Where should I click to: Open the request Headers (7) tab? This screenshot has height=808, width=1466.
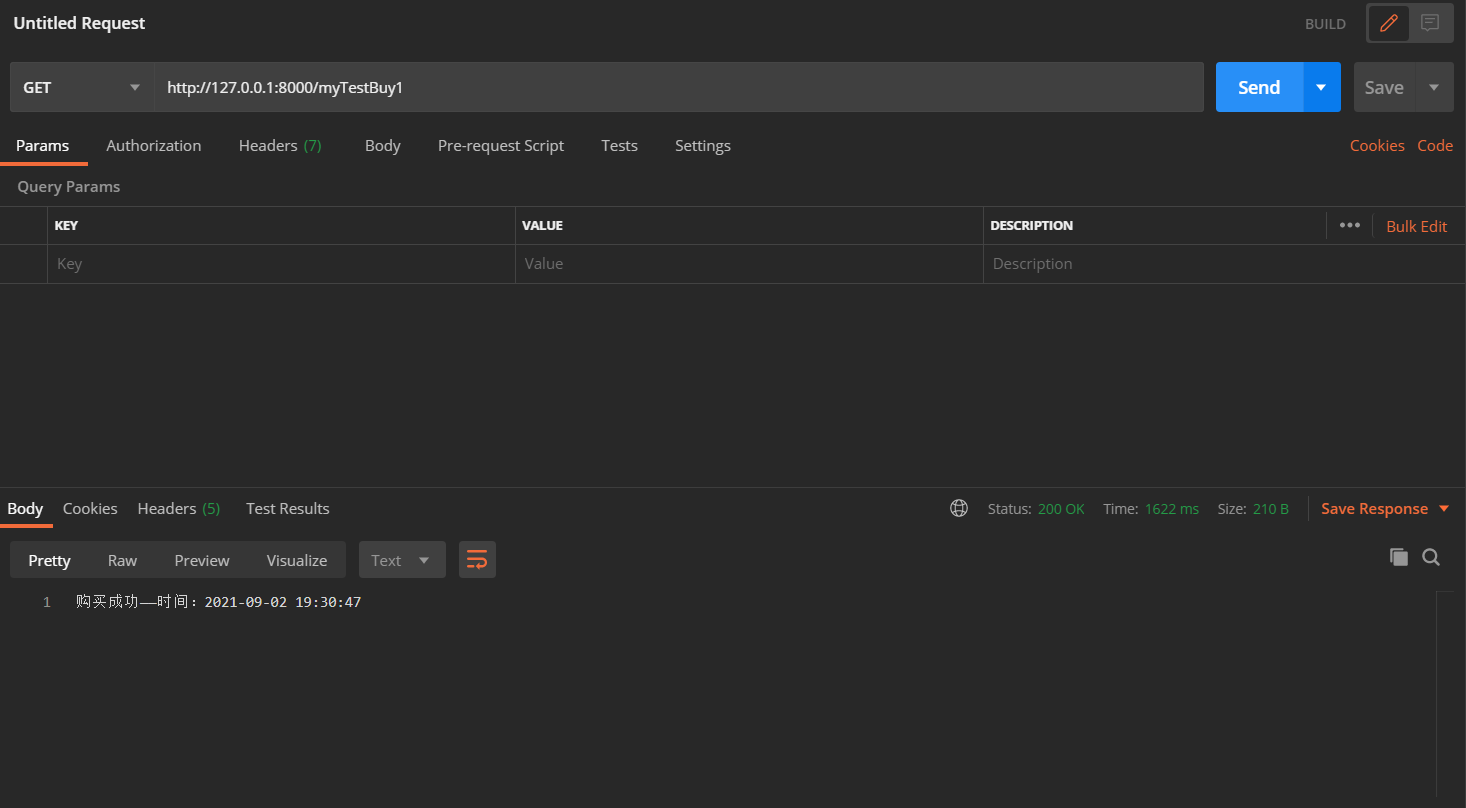(280, 145)
